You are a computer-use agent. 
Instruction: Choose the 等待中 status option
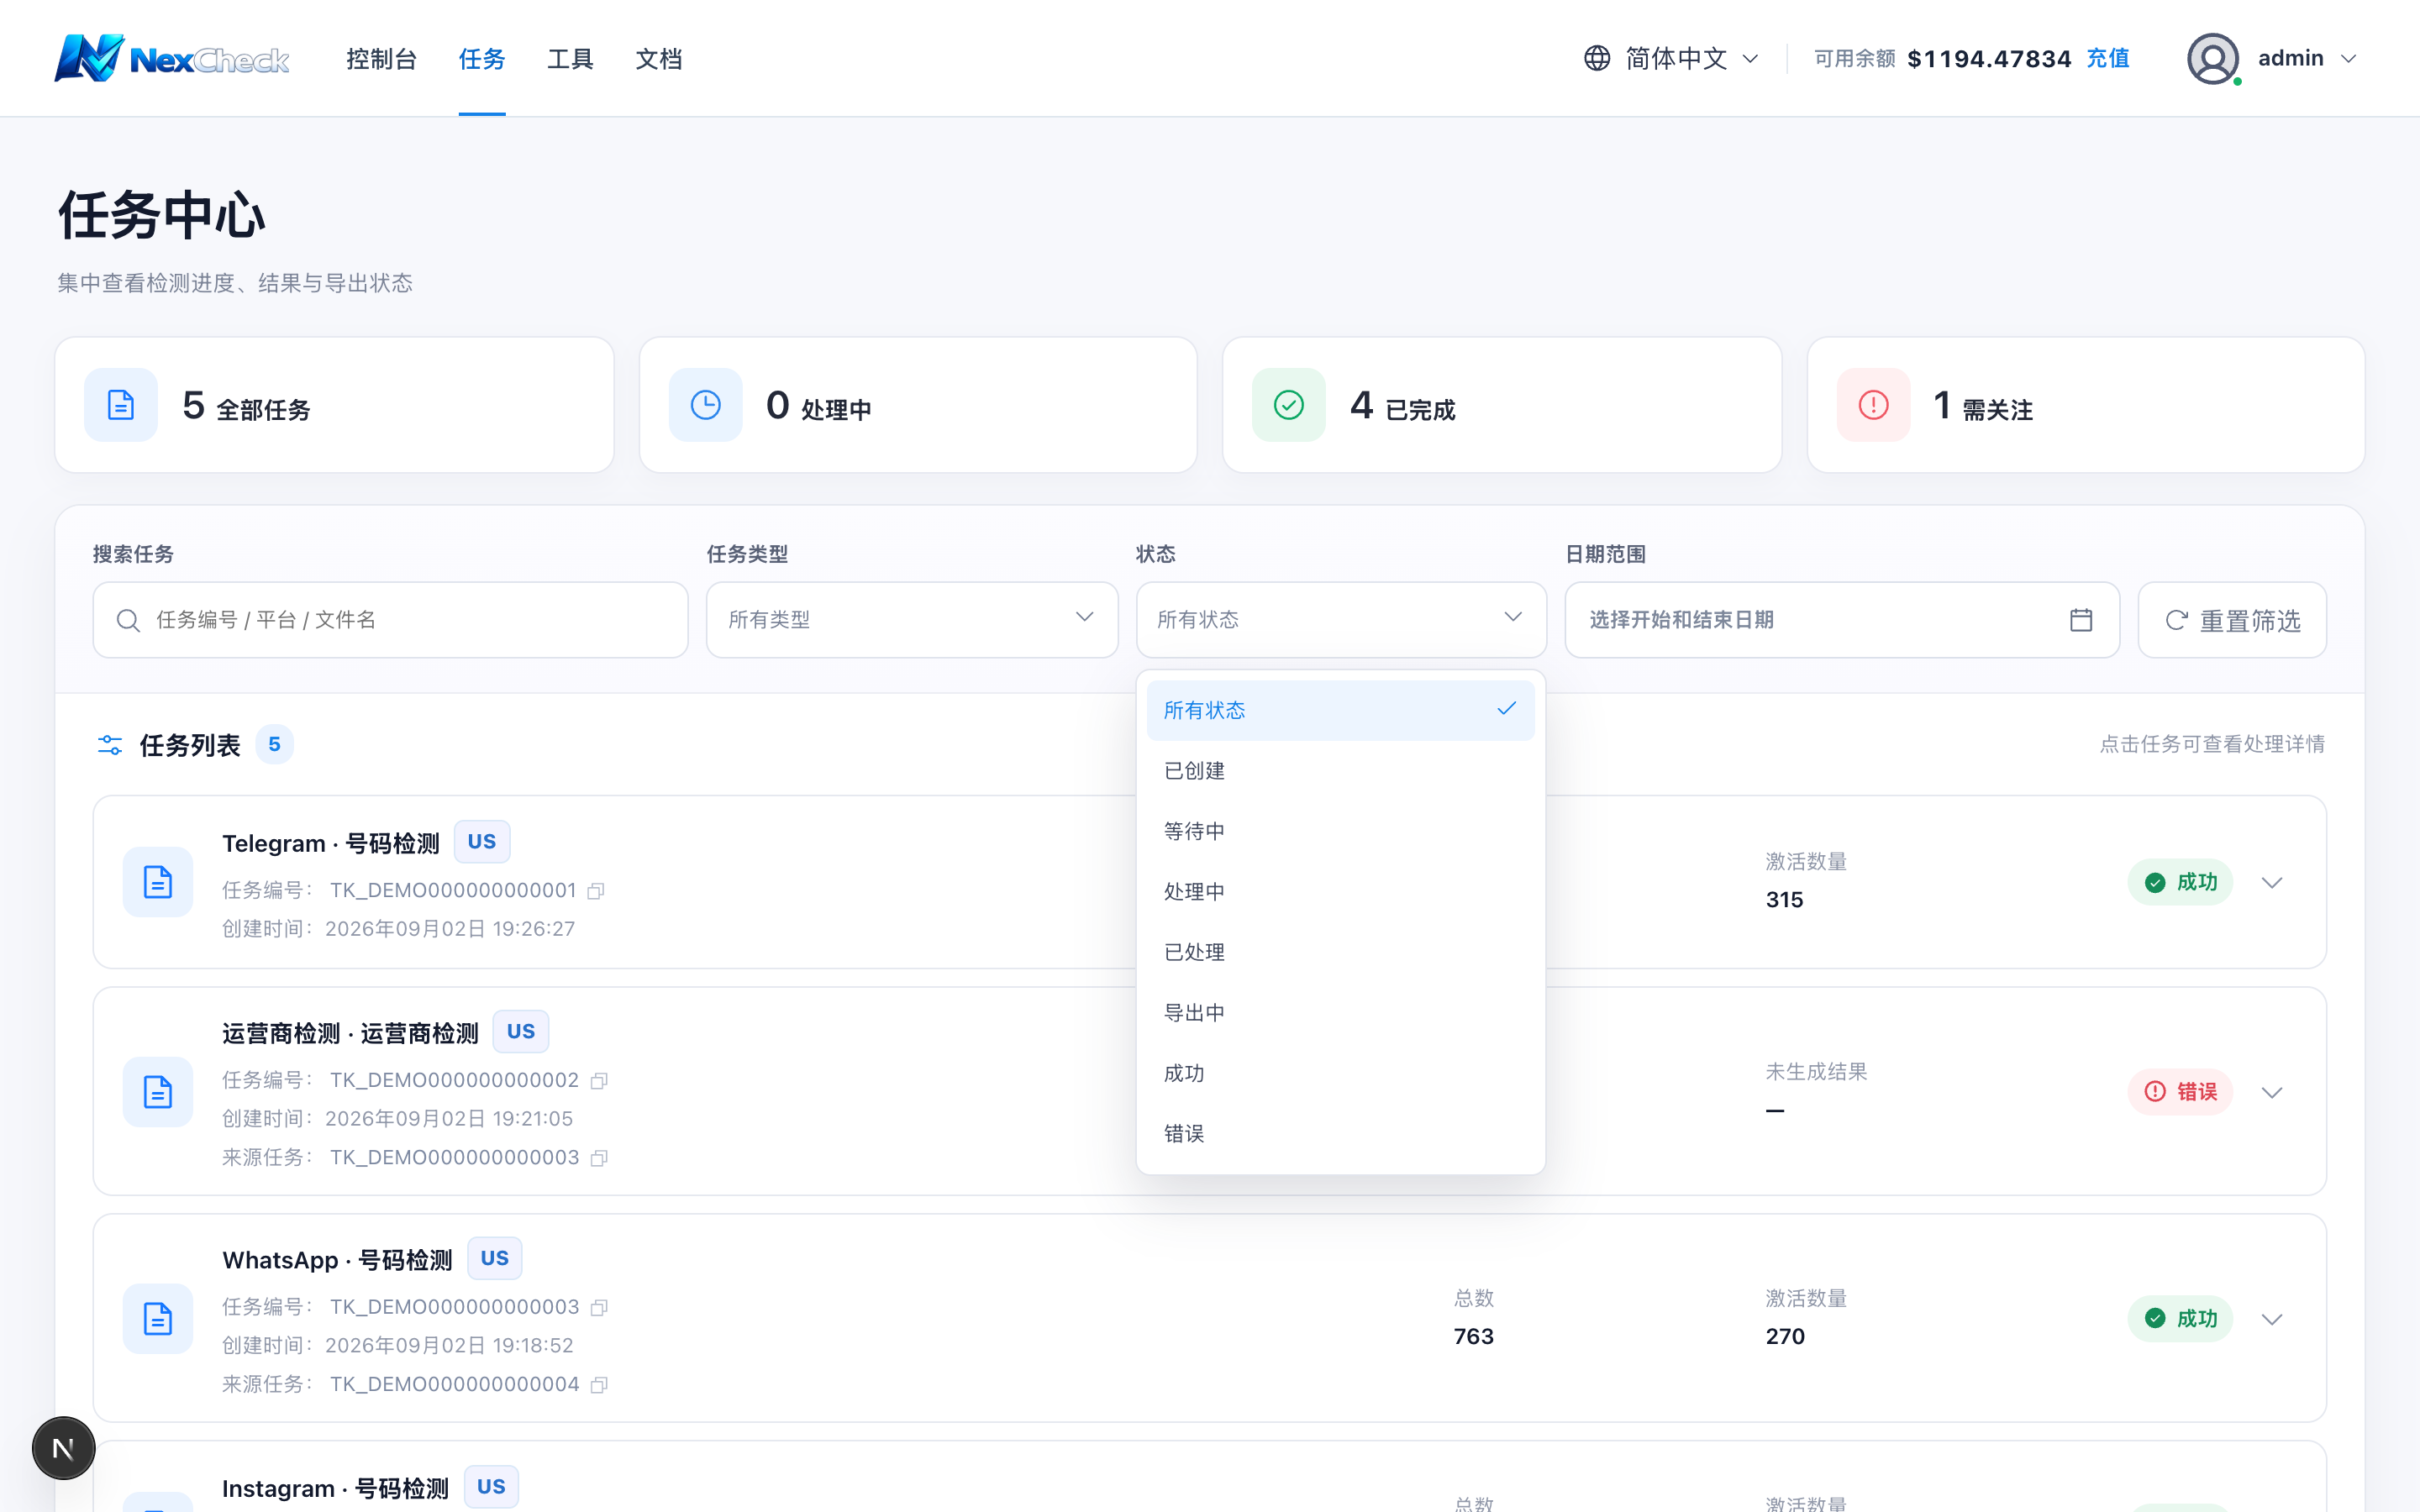pos(1341,831)
